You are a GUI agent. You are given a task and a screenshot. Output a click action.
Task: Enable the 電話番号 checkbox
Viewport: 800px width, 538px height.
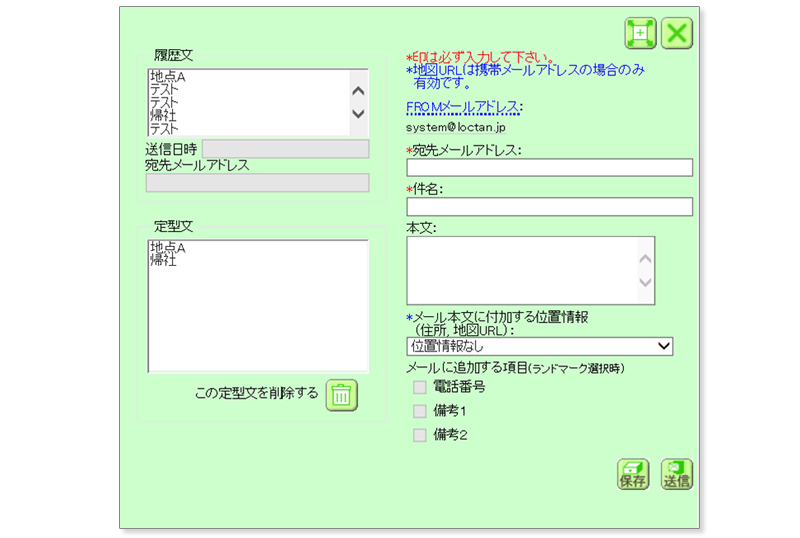pyautogui.click(x=420, y=387)
